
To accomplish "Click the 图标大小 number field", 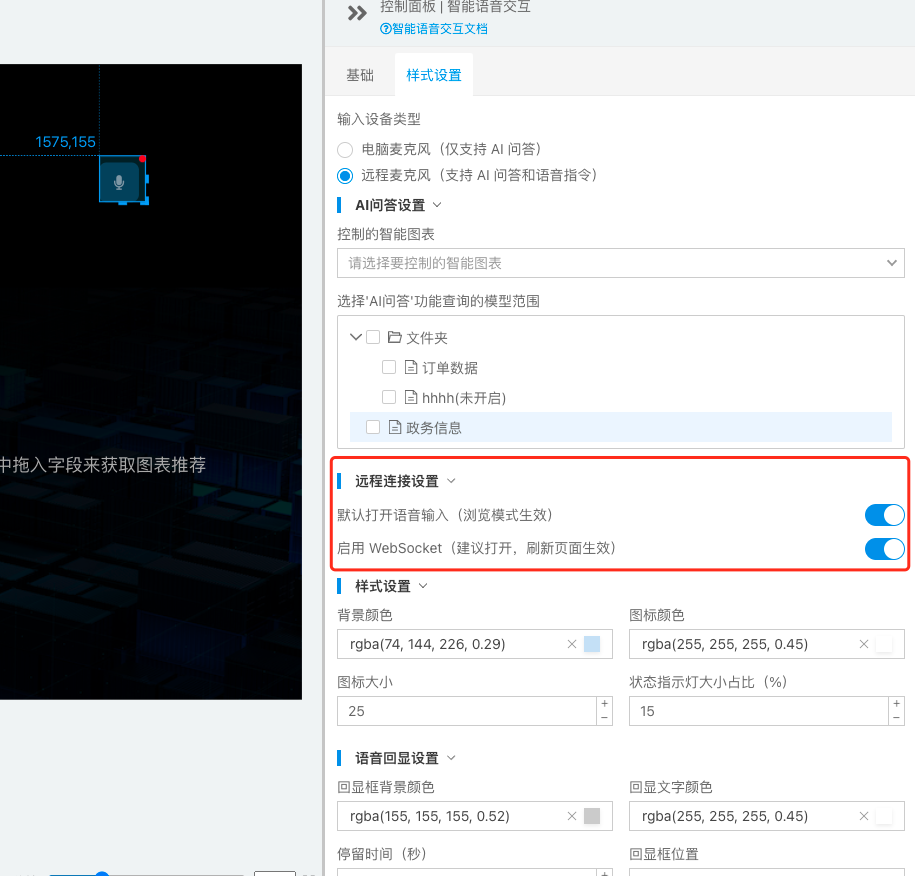I will tap(467, 711).
